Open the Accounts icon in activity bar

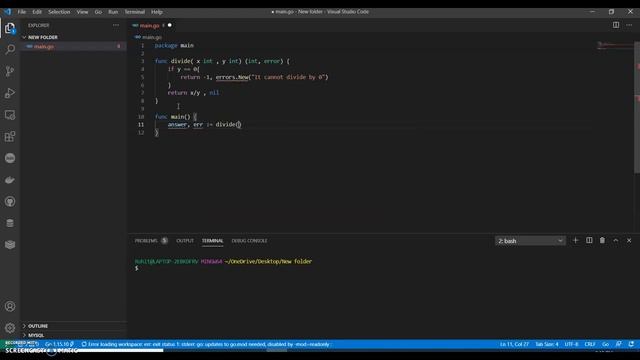(x=10, y=306)
